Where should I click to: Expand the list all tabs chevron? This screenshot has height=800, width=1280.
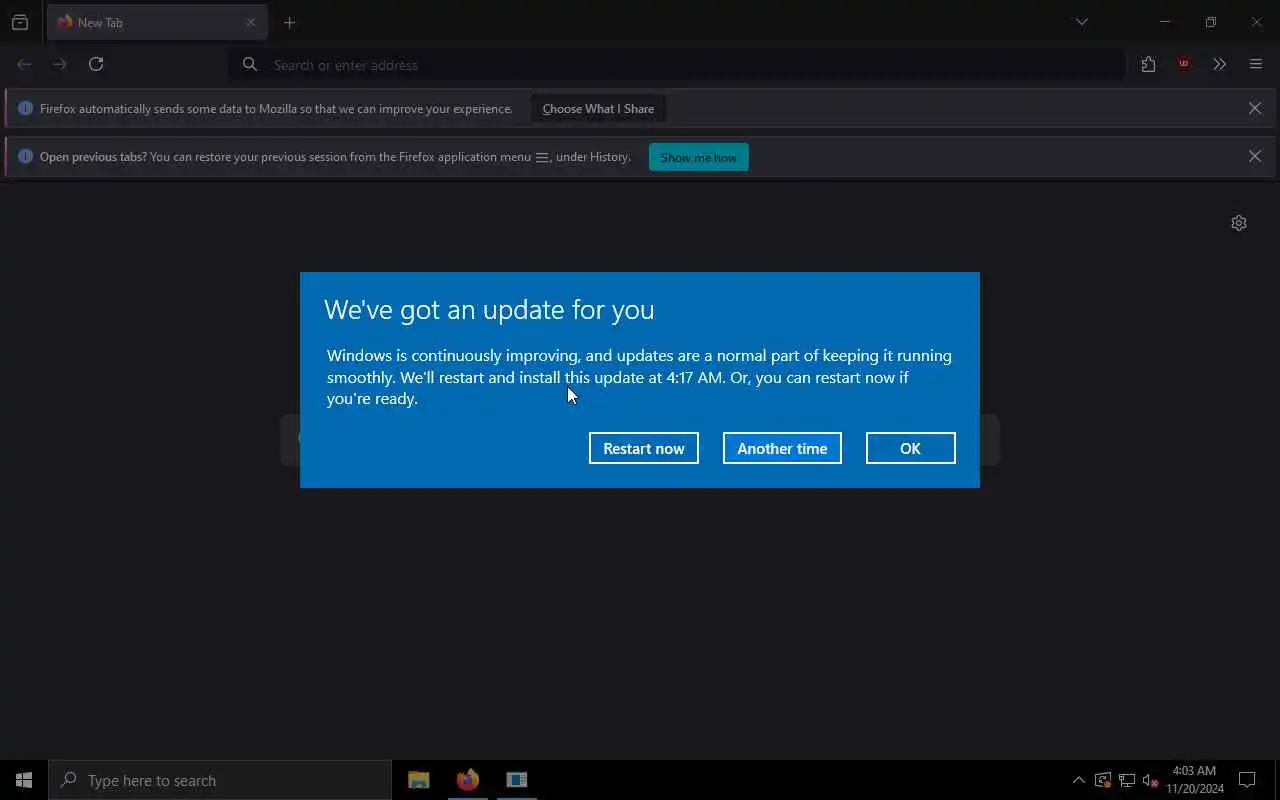pos(1081,22)
